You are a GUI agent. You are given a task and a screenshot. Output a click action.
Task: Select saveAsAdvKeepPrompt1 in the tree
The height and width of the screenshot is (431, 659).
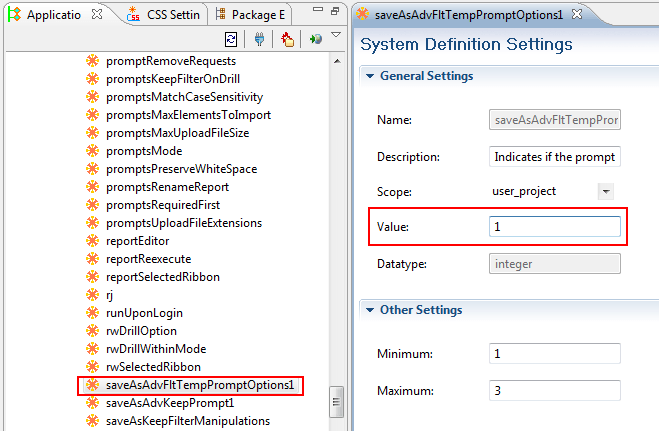170,403
